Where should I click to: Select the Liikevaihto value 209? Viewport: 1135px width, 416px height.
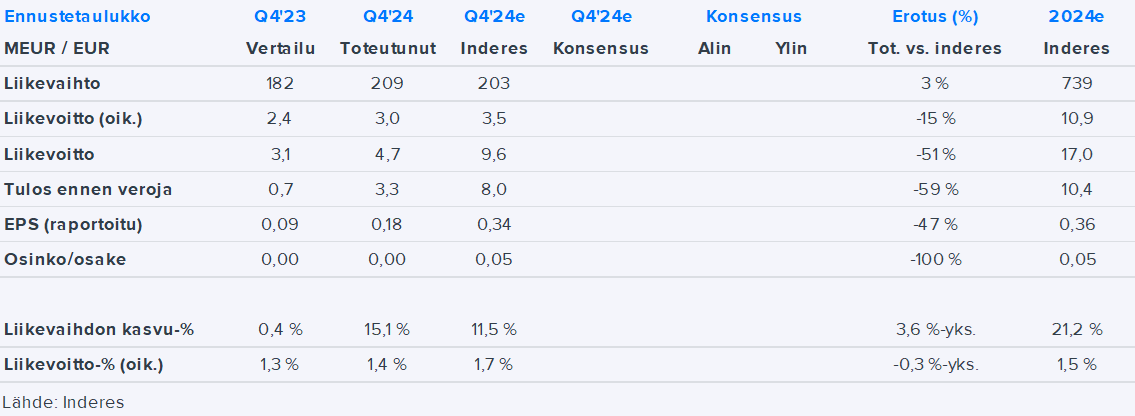(387, 84)
